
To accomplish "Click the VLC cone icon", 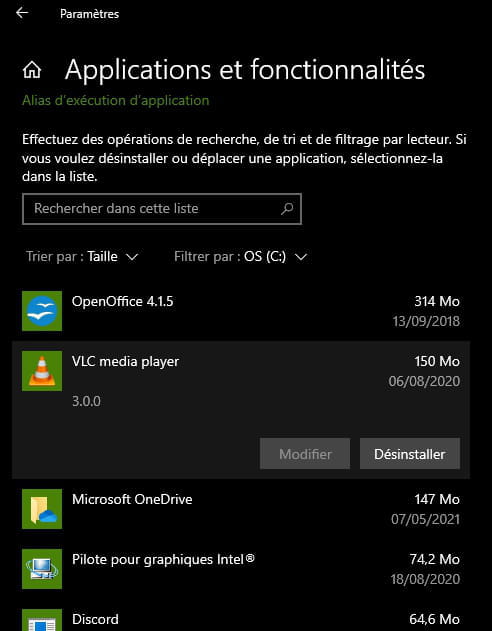I will (42, 371).
